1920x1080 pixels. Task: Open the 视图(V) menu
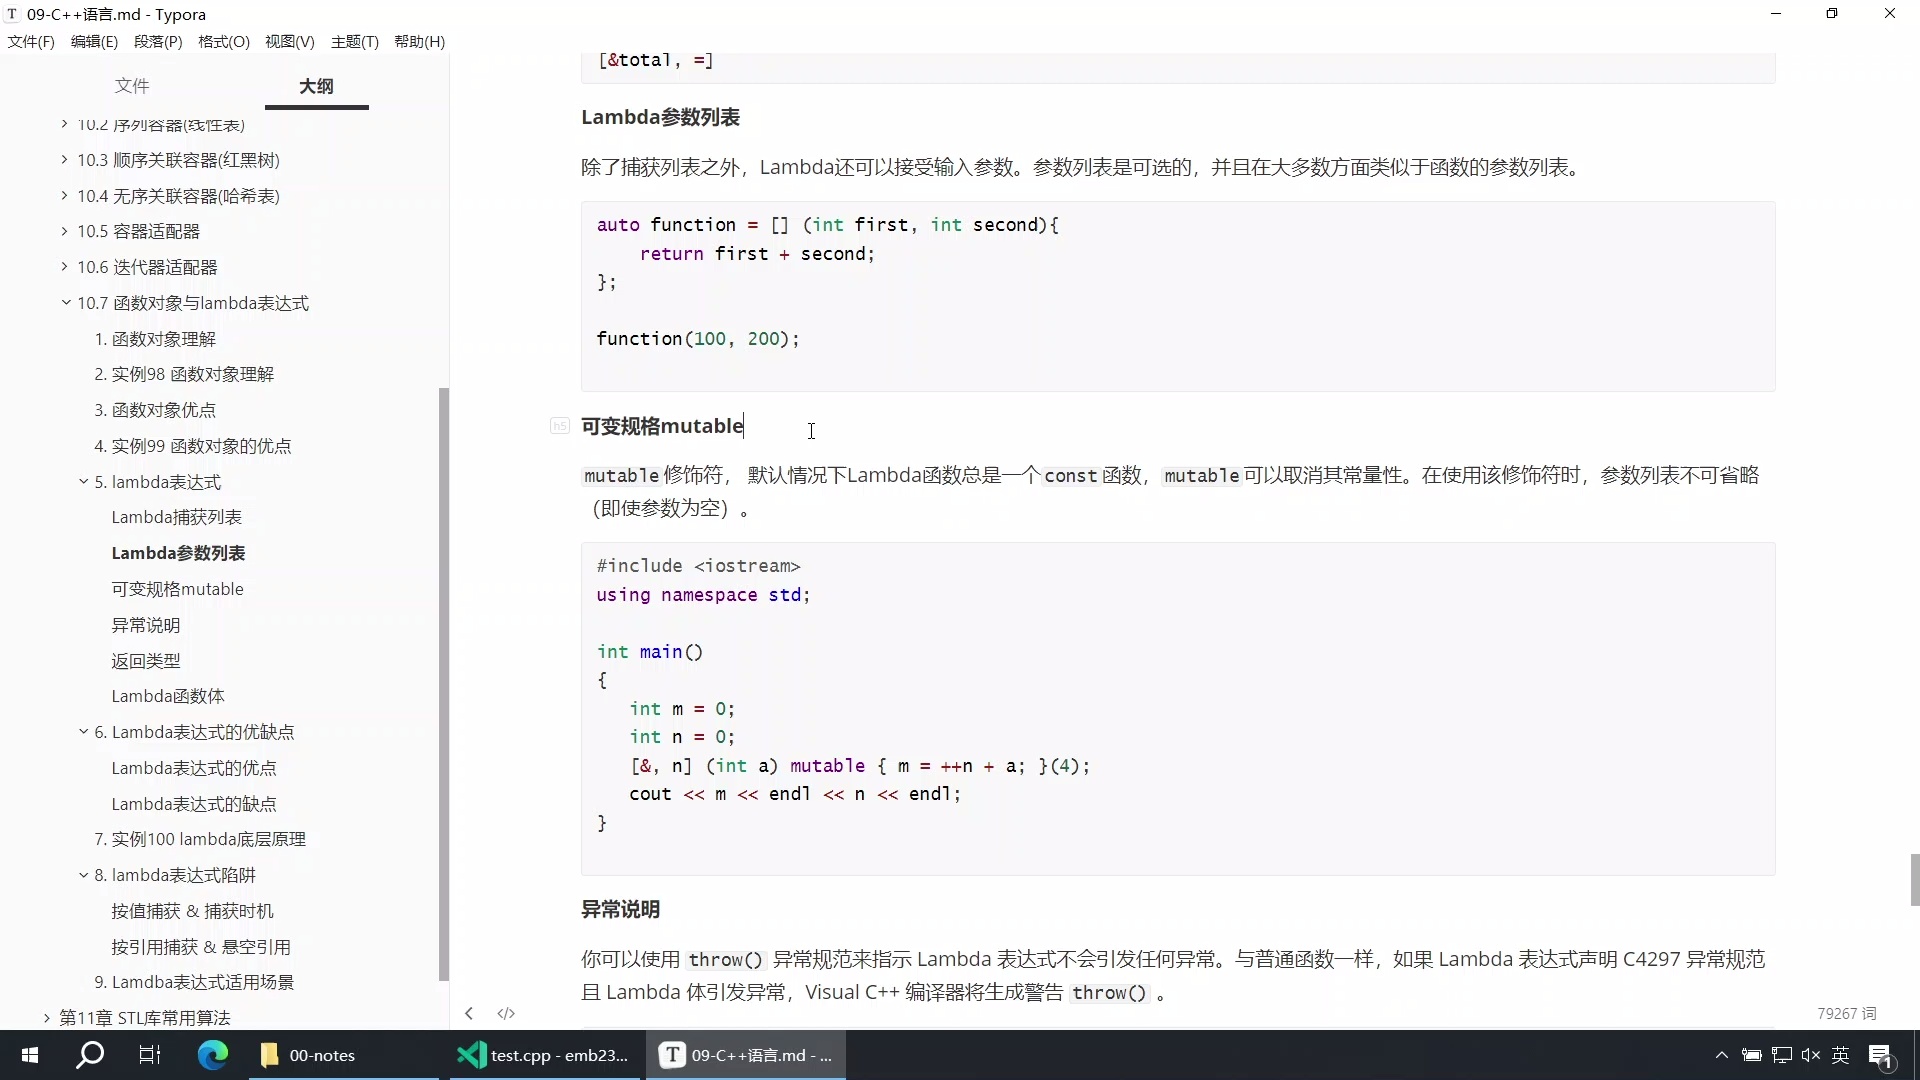click(289, 42)
